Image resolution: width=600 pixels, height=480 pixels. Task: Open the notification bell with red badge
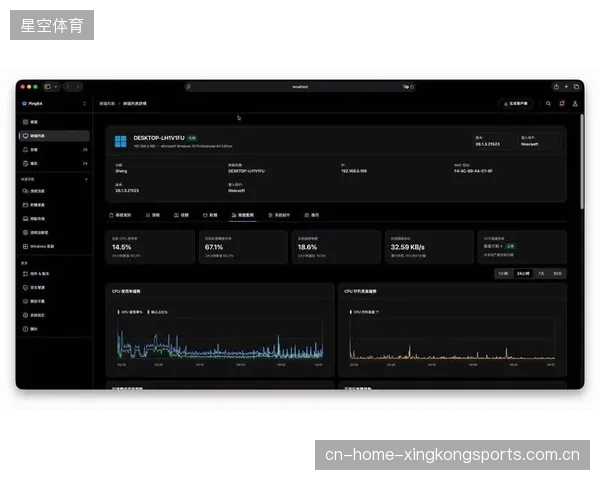tap(562, 103)
